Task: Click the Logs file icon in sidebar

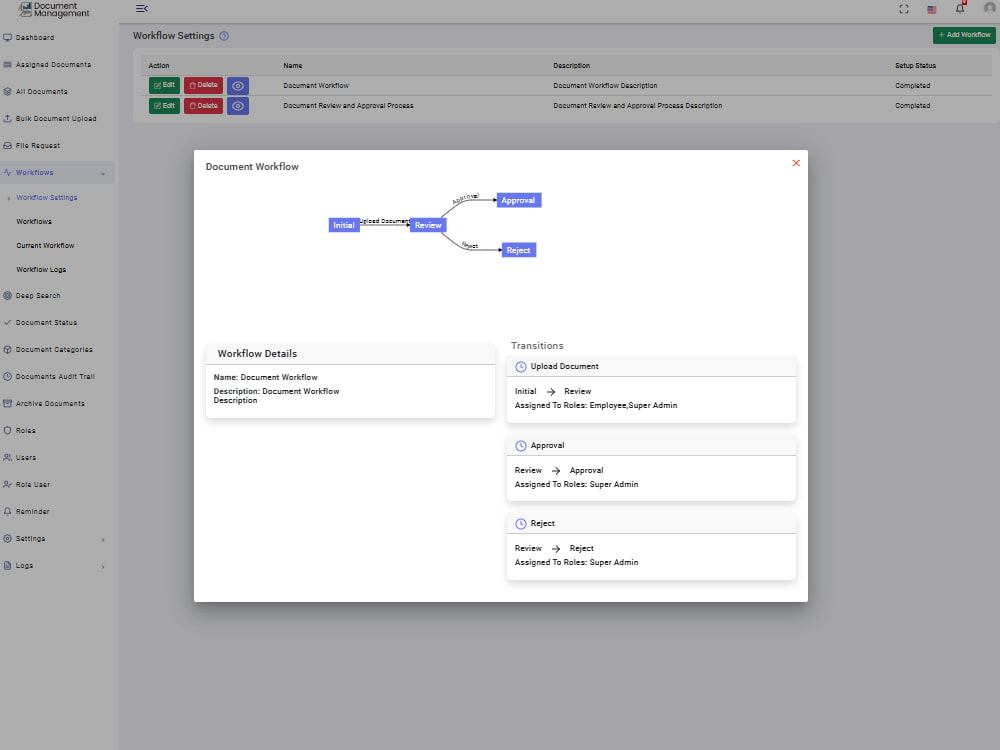Action: click(x=8, y=566)
